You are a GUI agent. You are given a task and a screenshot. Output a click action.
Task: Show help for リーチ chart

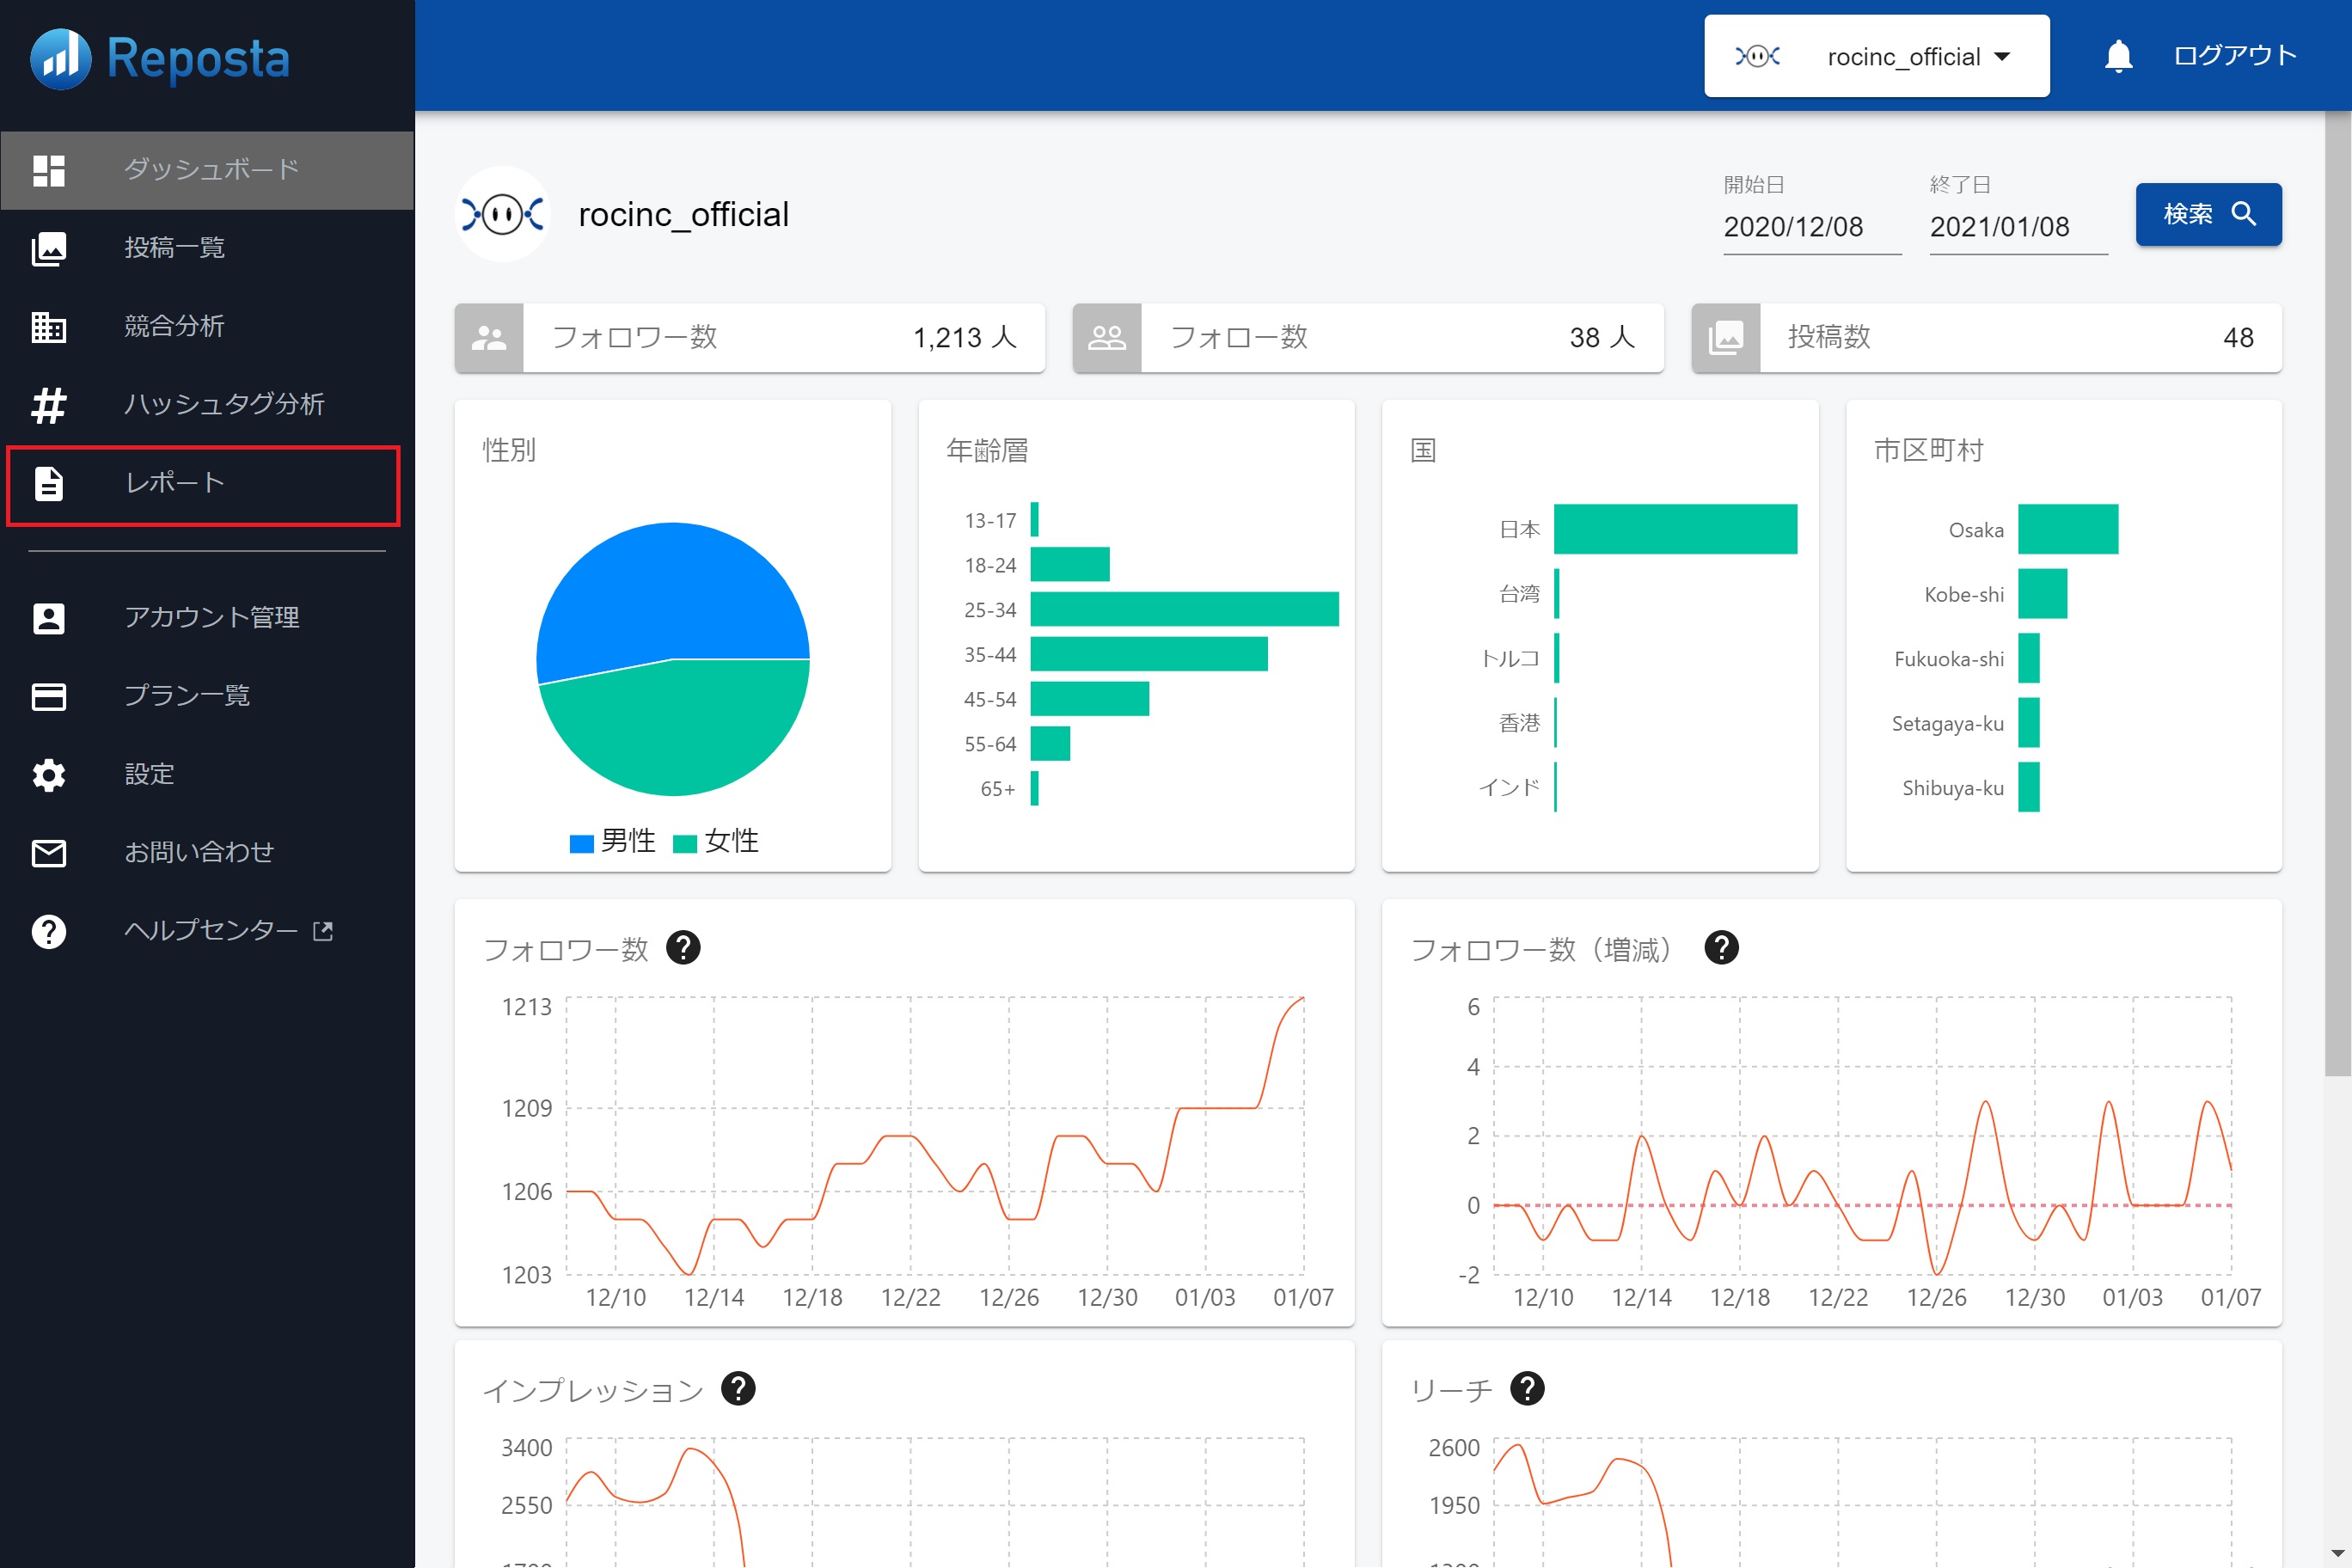coord(1527,1388)
